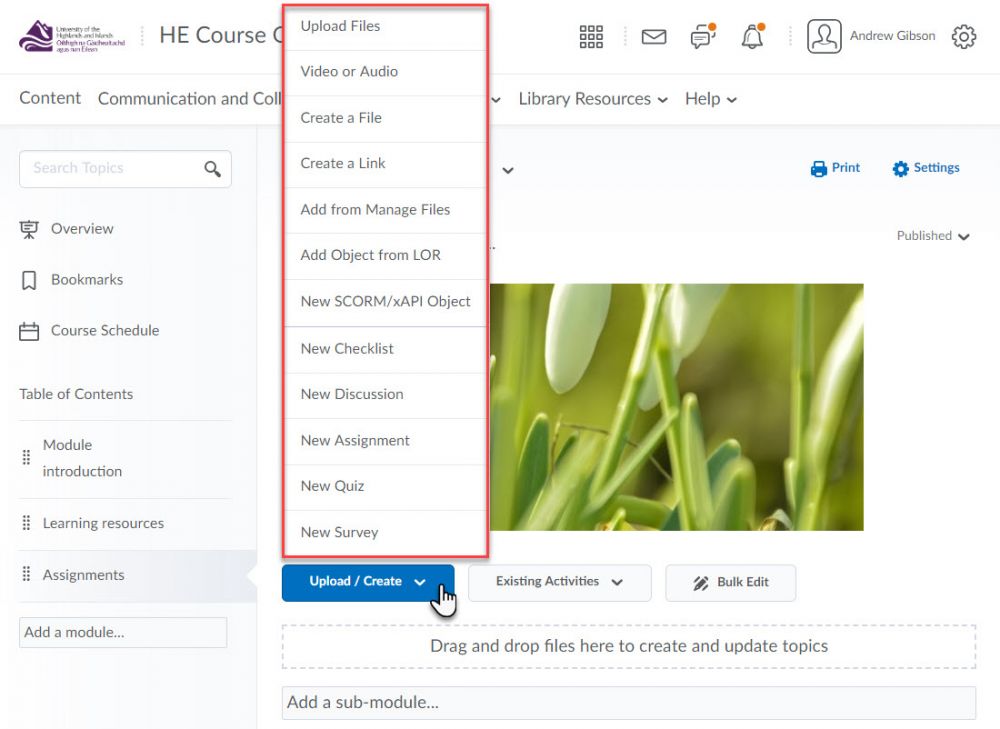This screenshot has height=729, width=1000.
Task: Choose Add from Manage Files
Action: [385, 210]
